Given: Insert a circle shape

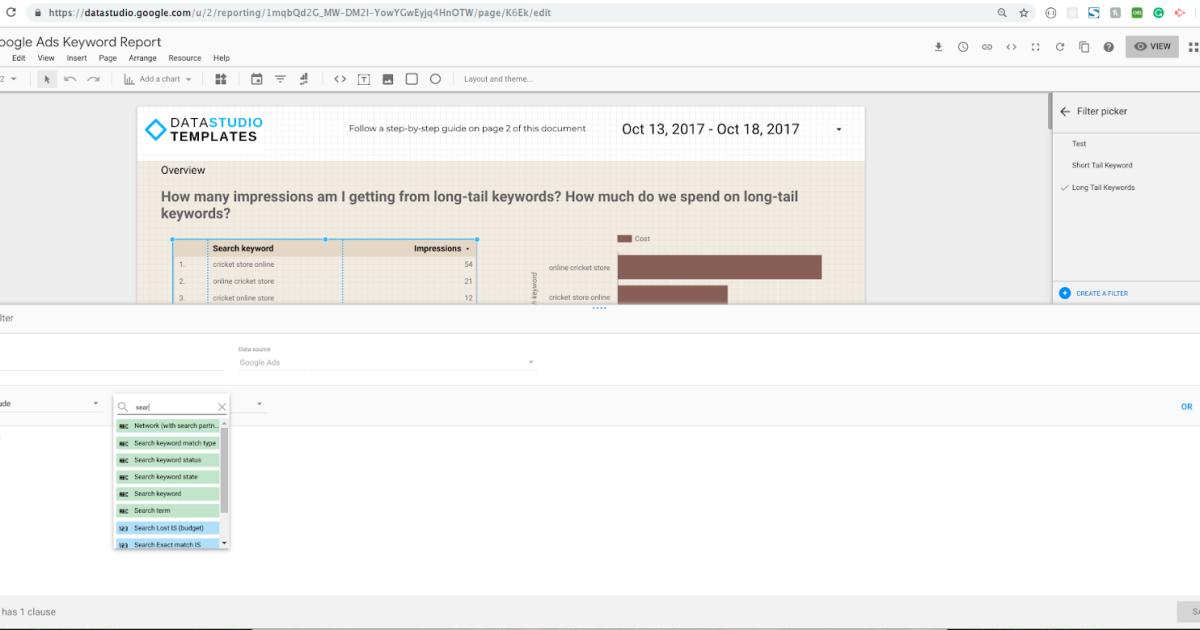Looking at the screenshot, I should pyautogui.click(x=435, y=78).
